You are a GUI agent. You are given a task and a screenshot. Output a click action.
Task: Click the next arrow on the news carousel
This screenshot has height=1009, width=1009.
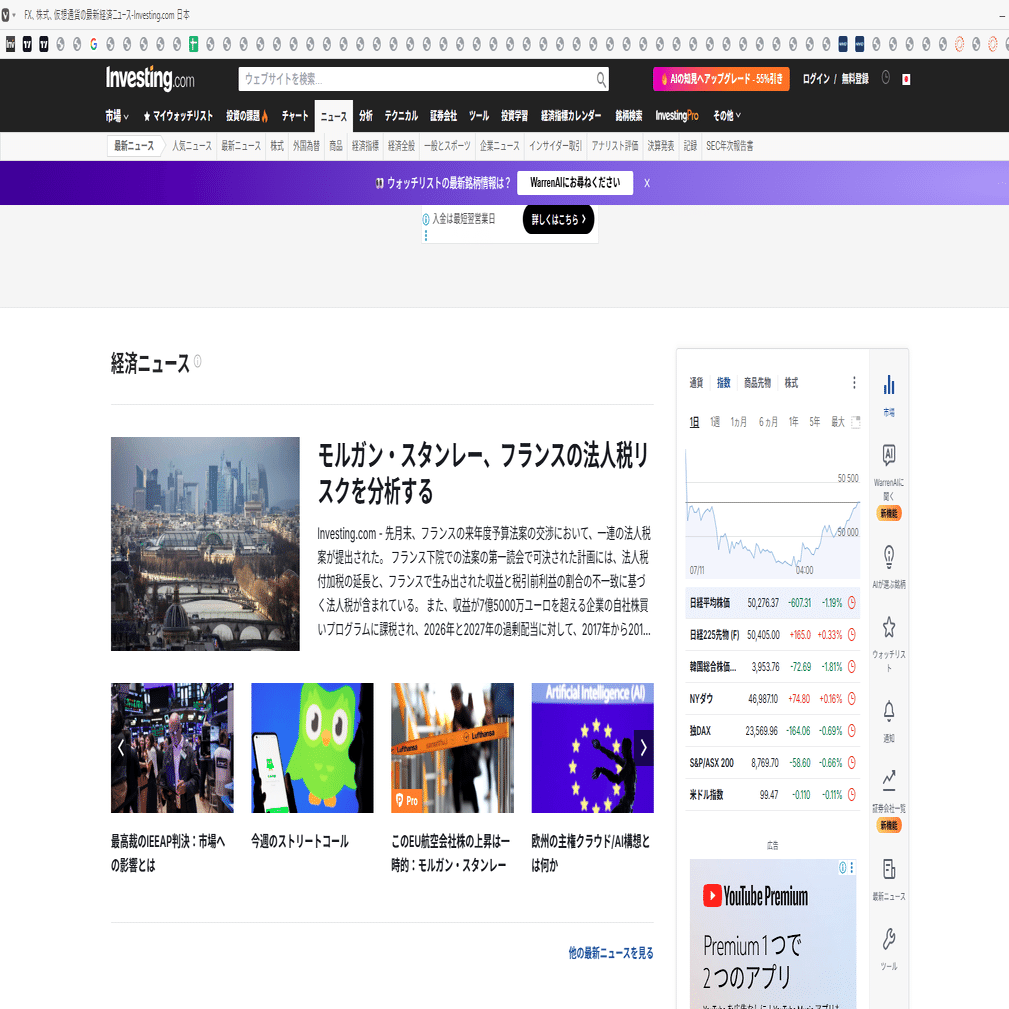point(643,747)
